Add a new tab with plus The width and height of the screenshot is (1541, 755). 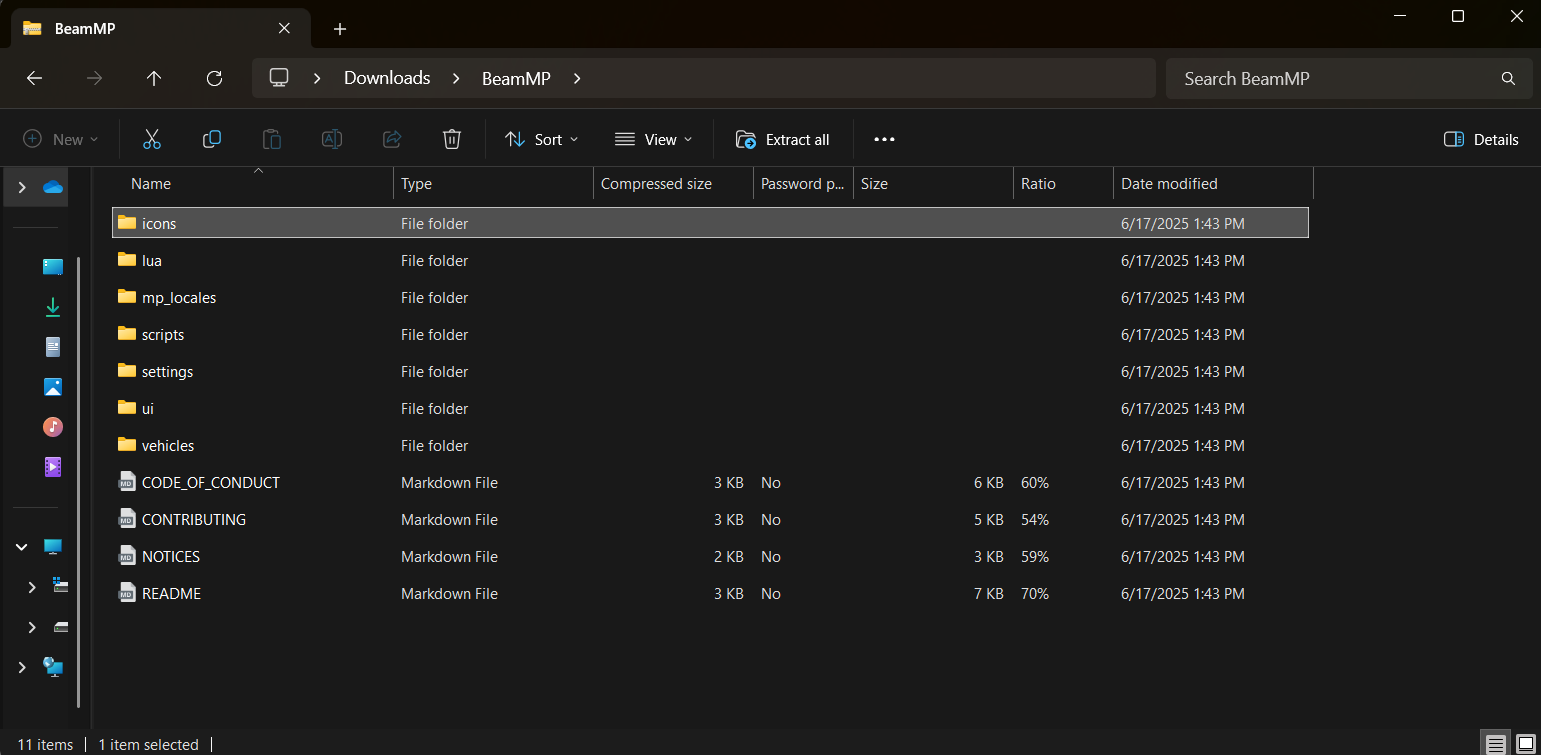(x=340, y=29)
